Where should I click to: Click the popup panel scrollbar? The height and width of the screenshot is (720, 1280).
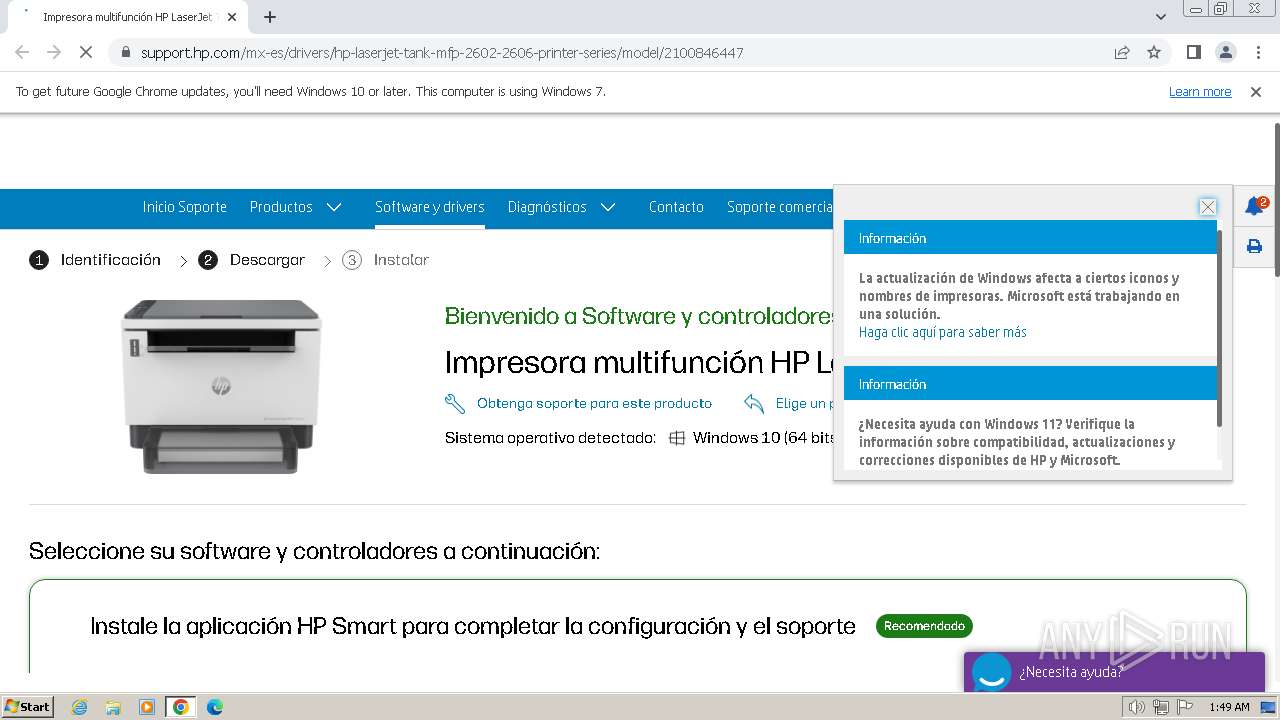1219,327
